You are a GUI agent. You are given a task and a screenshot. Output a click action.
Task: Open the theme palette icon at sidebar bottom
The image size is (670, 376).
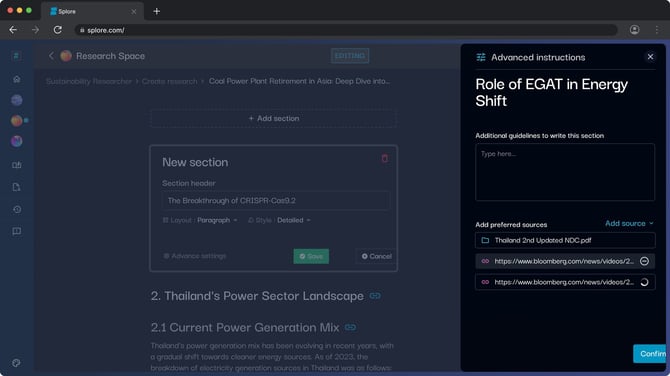16,363
